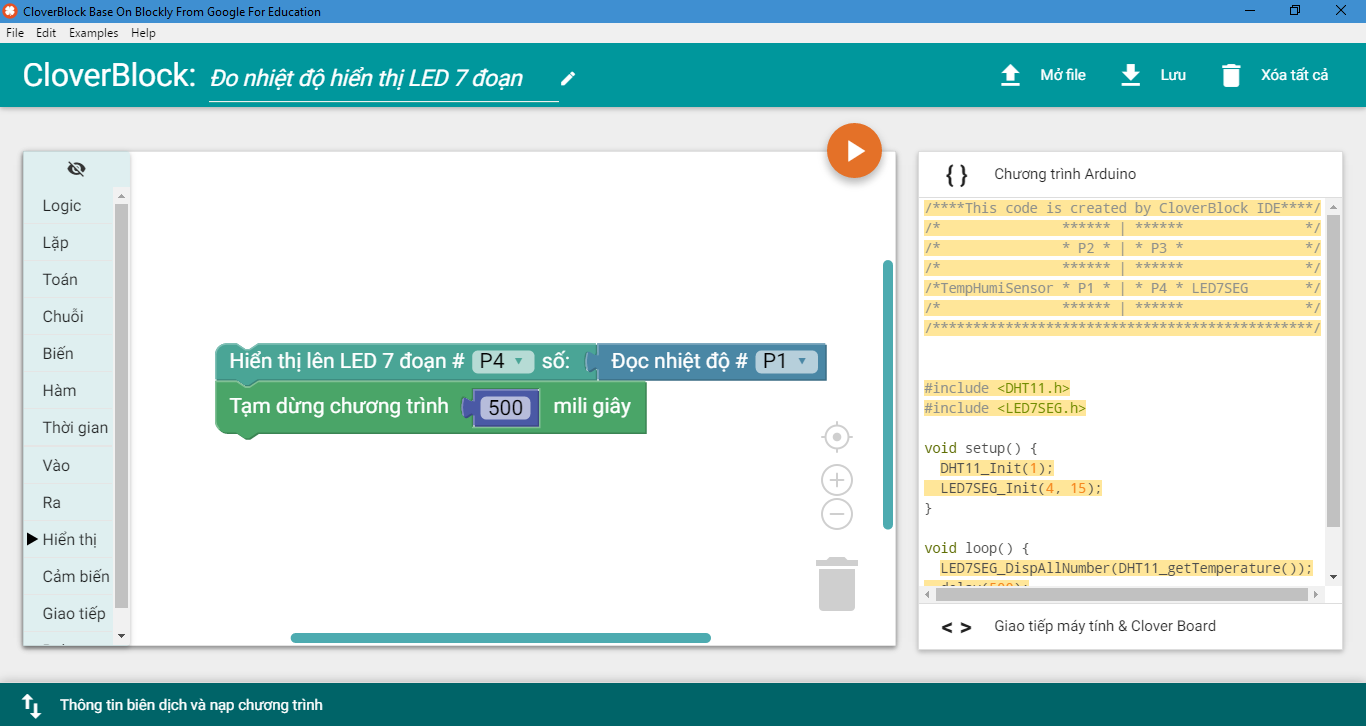The height and width of the screenshot is (726, 1366).
Task: Select the Giao tiếp block category
Action: click(x=69, y=614)
